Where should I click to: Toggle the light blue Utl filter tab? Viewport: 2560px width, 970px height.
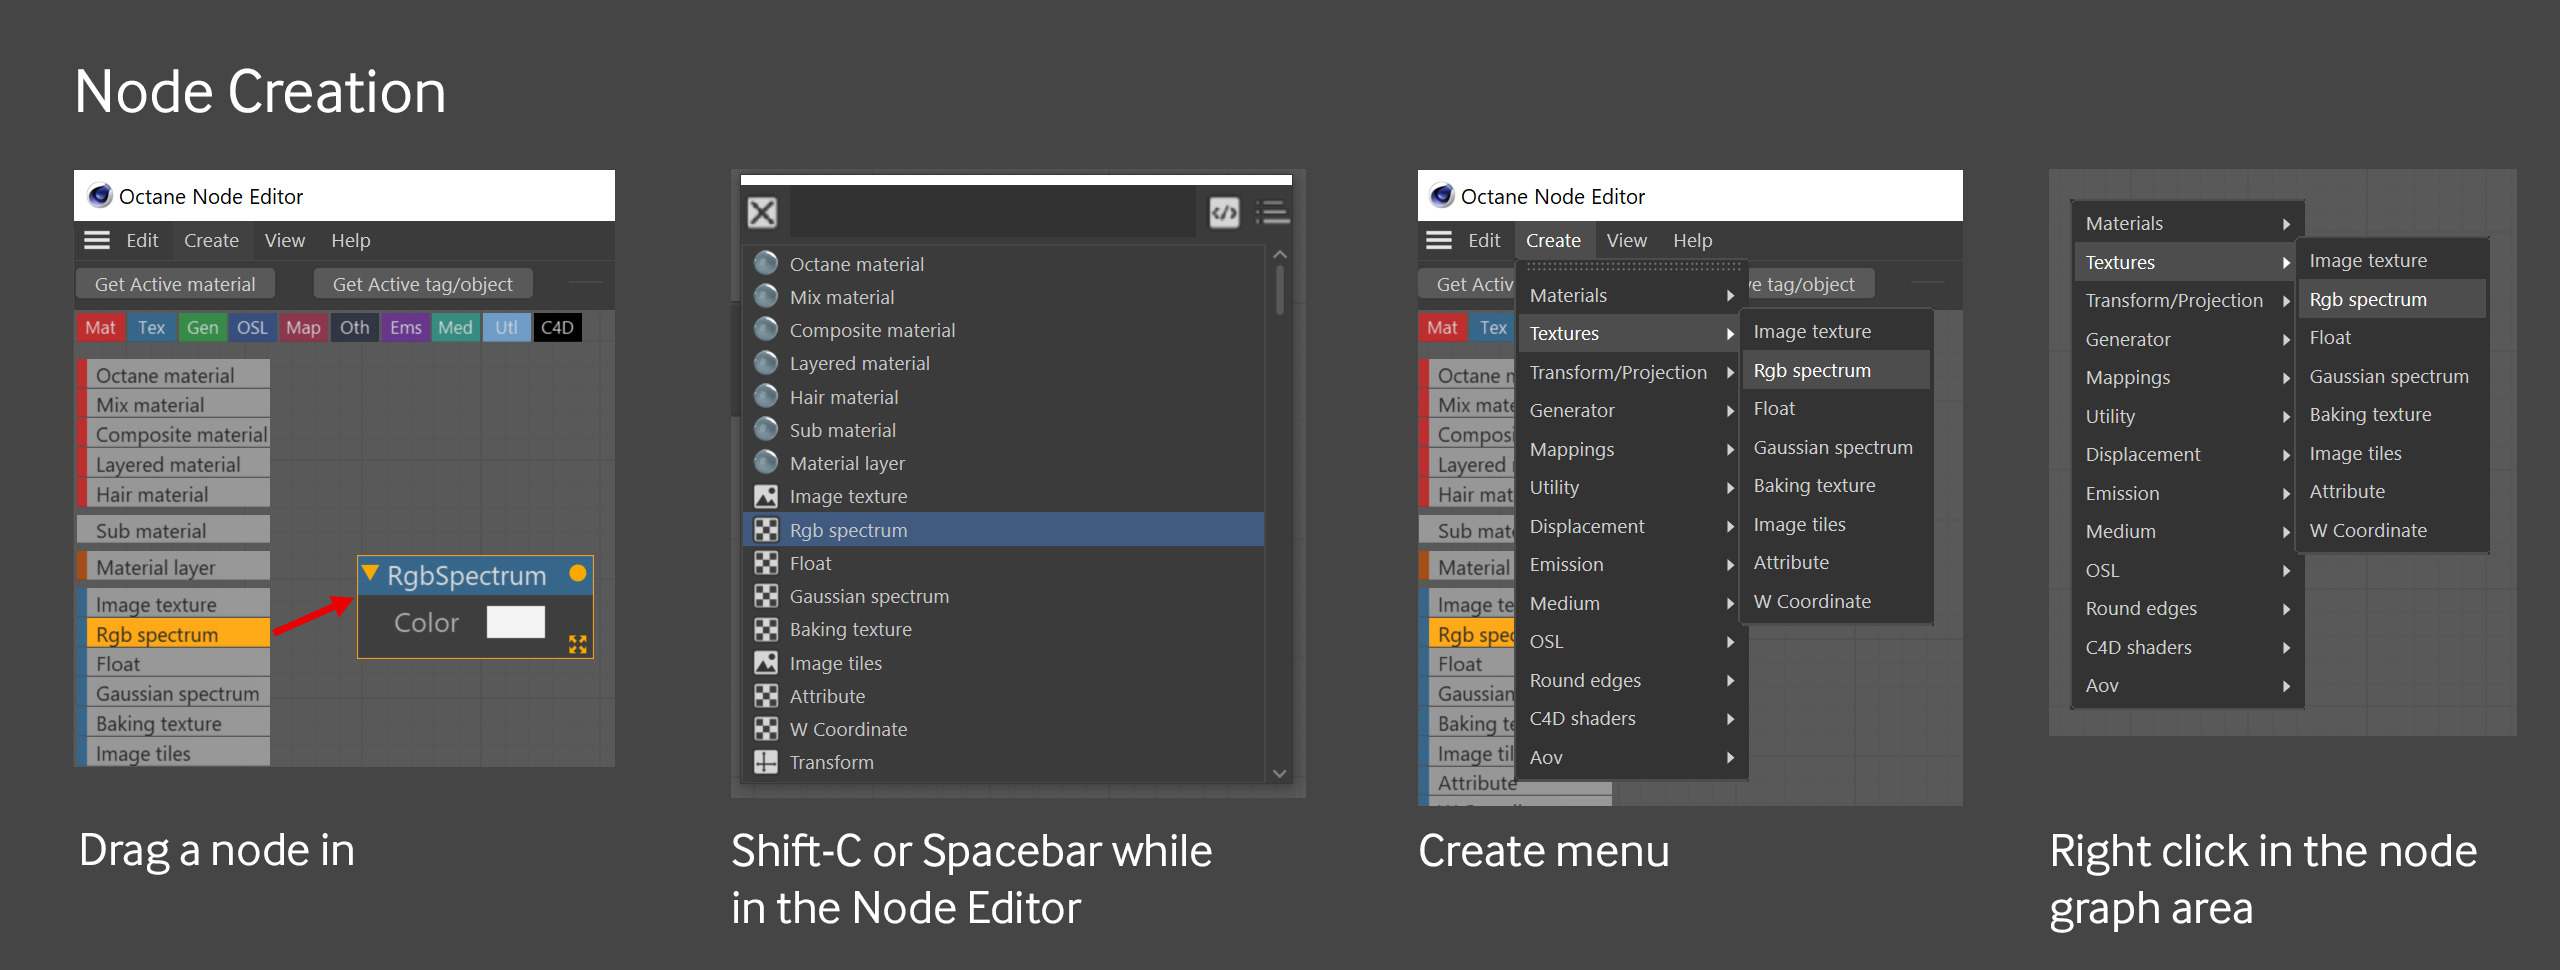click(x=507, y=327)
